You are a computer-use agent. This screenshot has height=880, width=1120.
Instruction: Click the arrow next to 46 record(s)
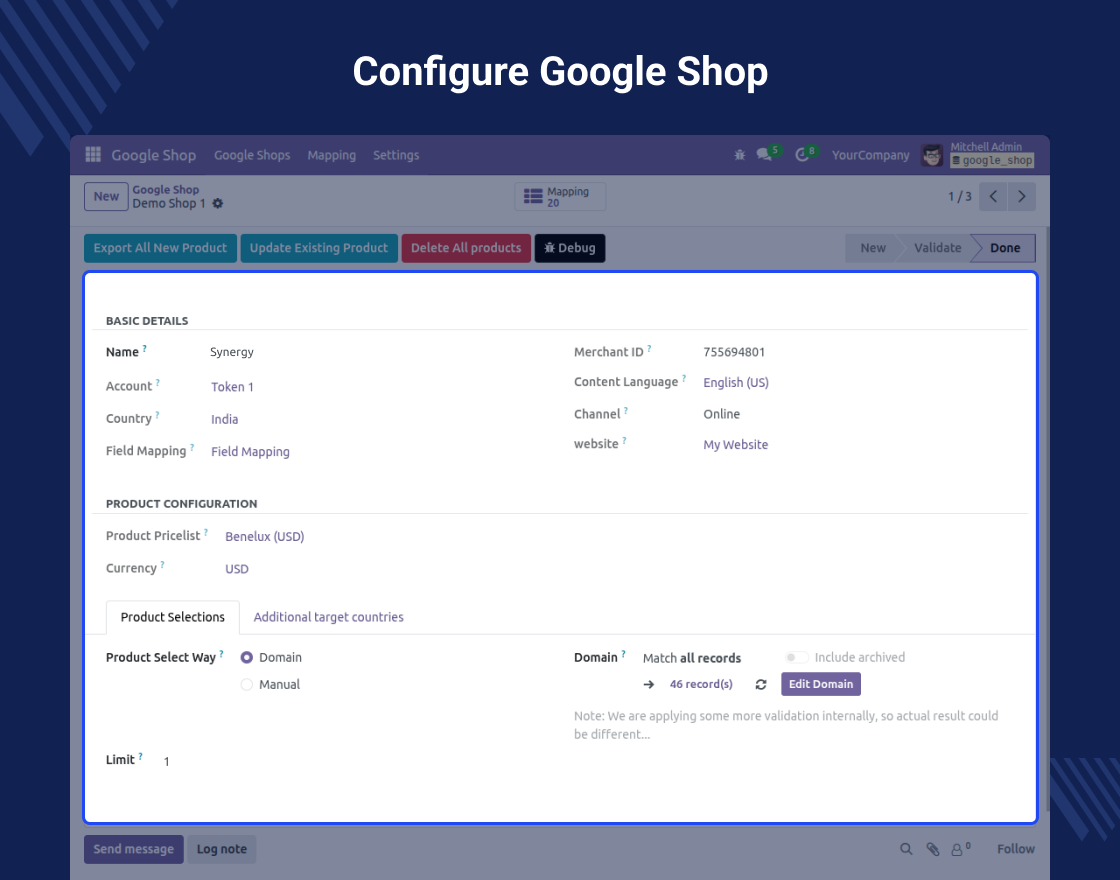tap(649, 684)
